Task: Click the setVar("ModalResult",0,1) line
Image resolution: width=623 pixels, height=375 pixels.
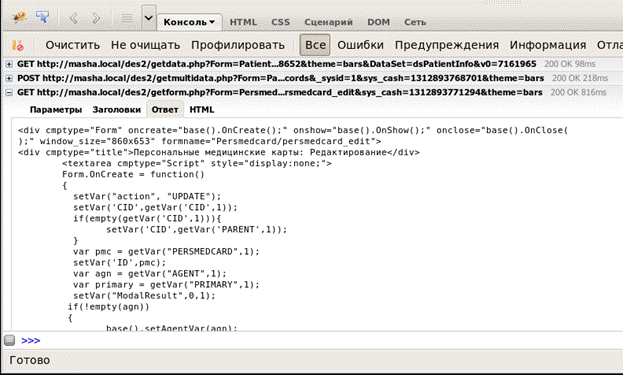Action: coord(144,296)
